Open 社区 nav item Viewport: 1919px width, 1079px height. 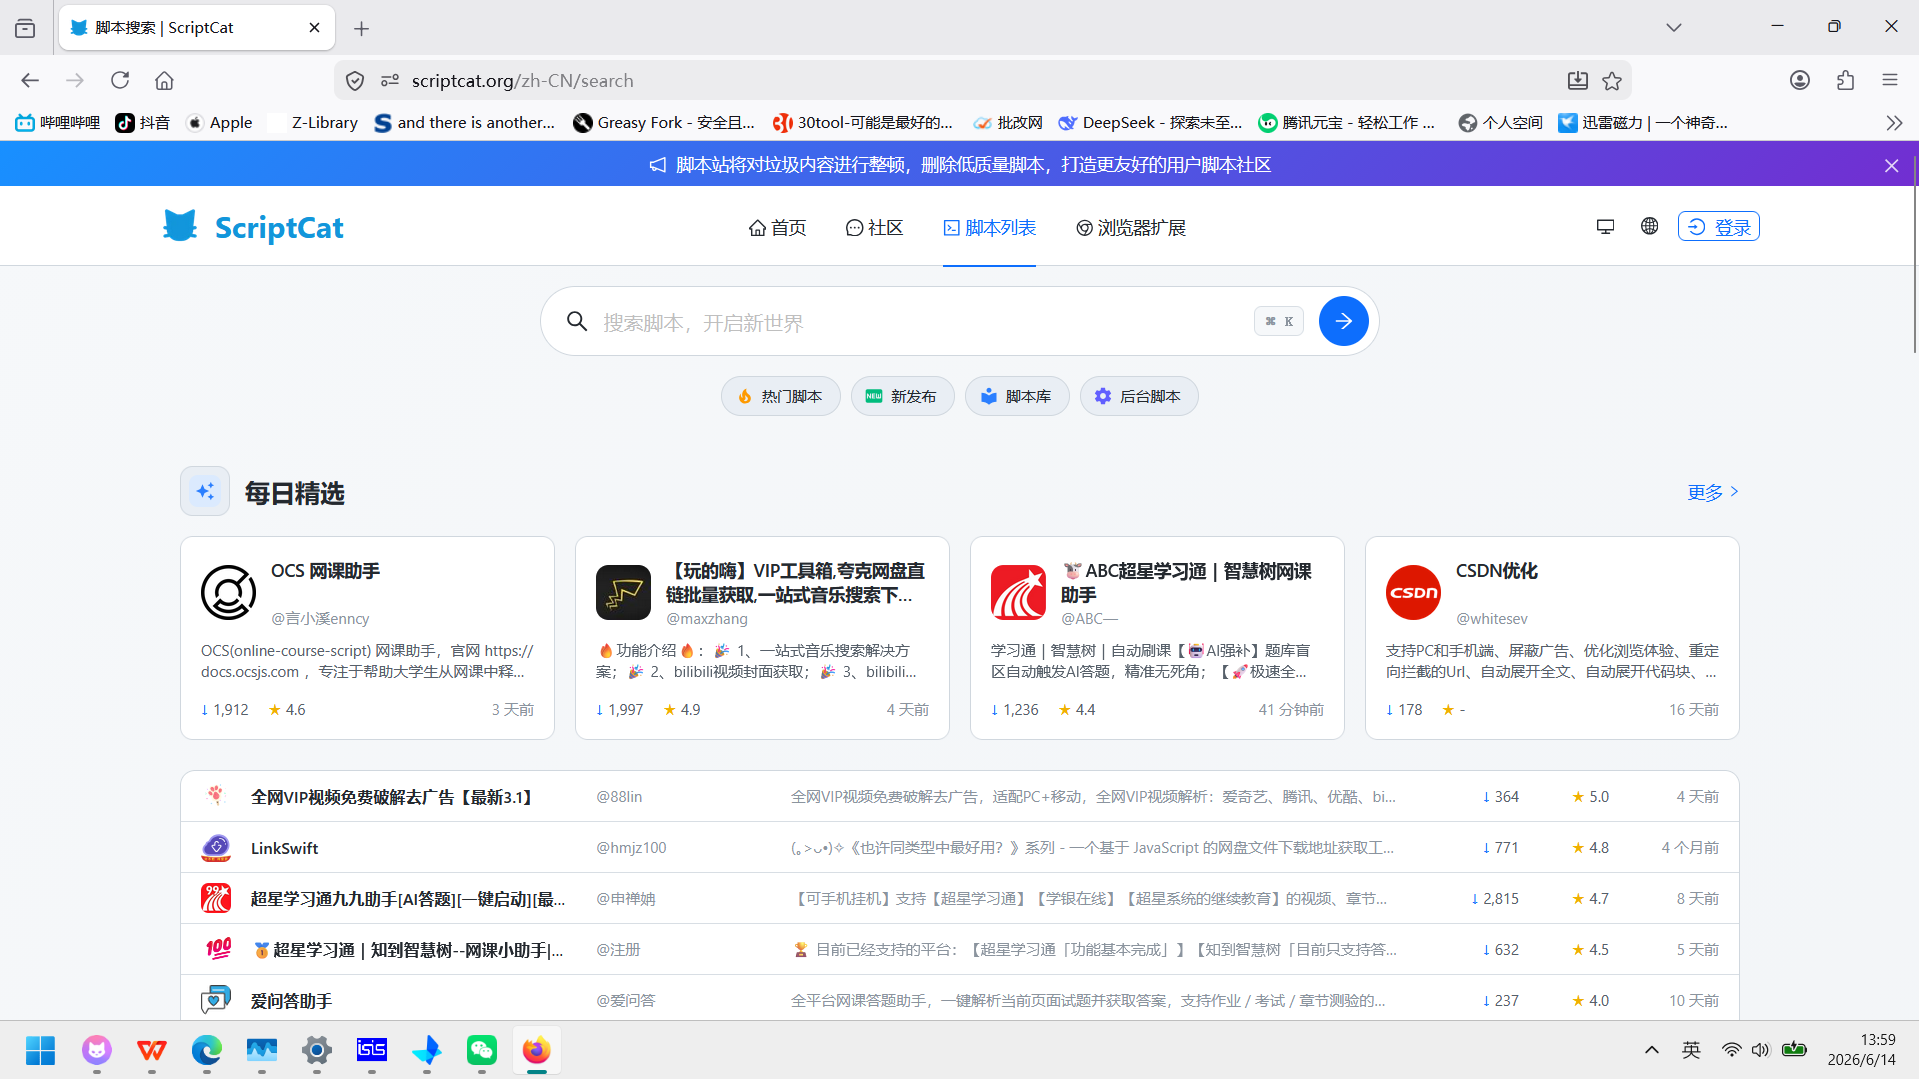click(x=874, y=228)
